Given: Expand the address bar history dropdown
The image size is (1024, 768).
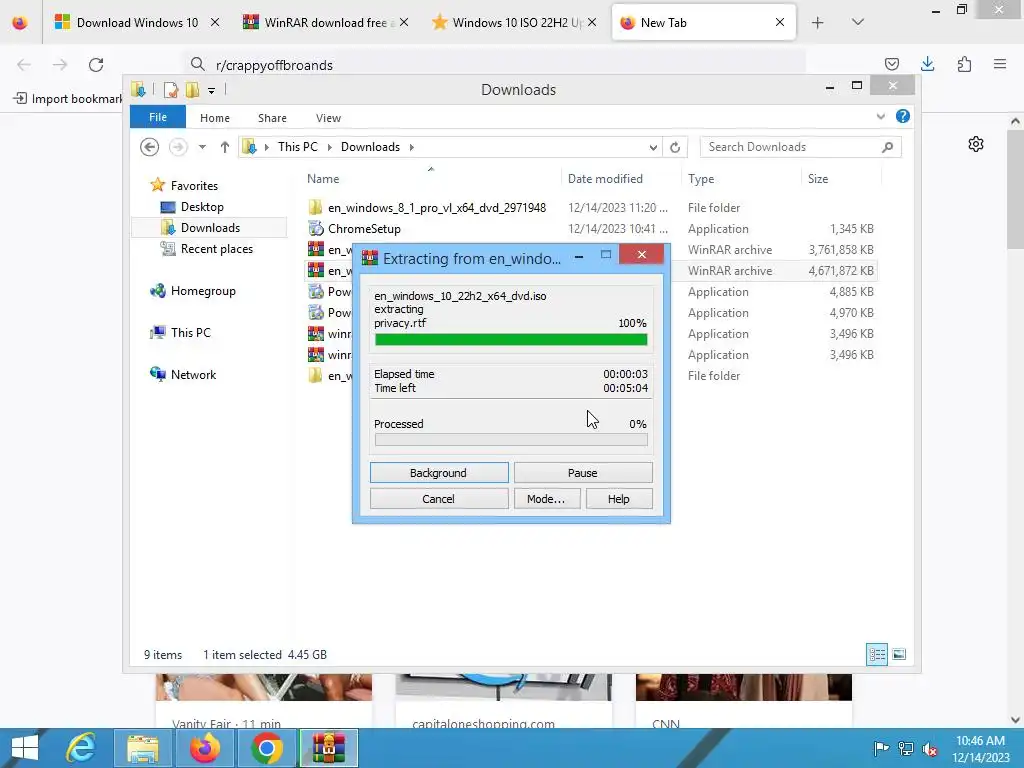Looking at the screenshot, I should click(653, 148).
